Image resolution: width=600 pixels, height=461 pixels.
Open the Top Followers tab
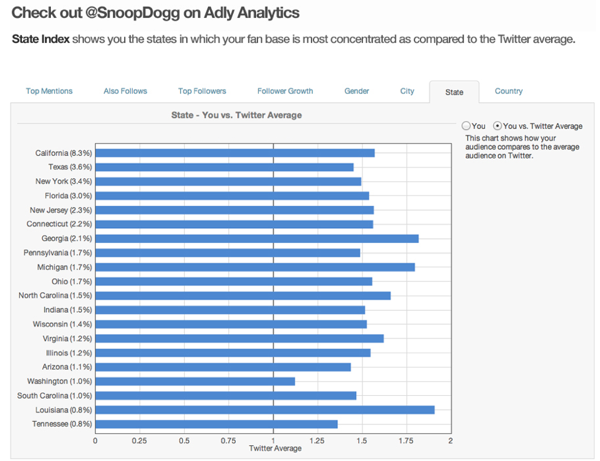[x=202, y=91]
